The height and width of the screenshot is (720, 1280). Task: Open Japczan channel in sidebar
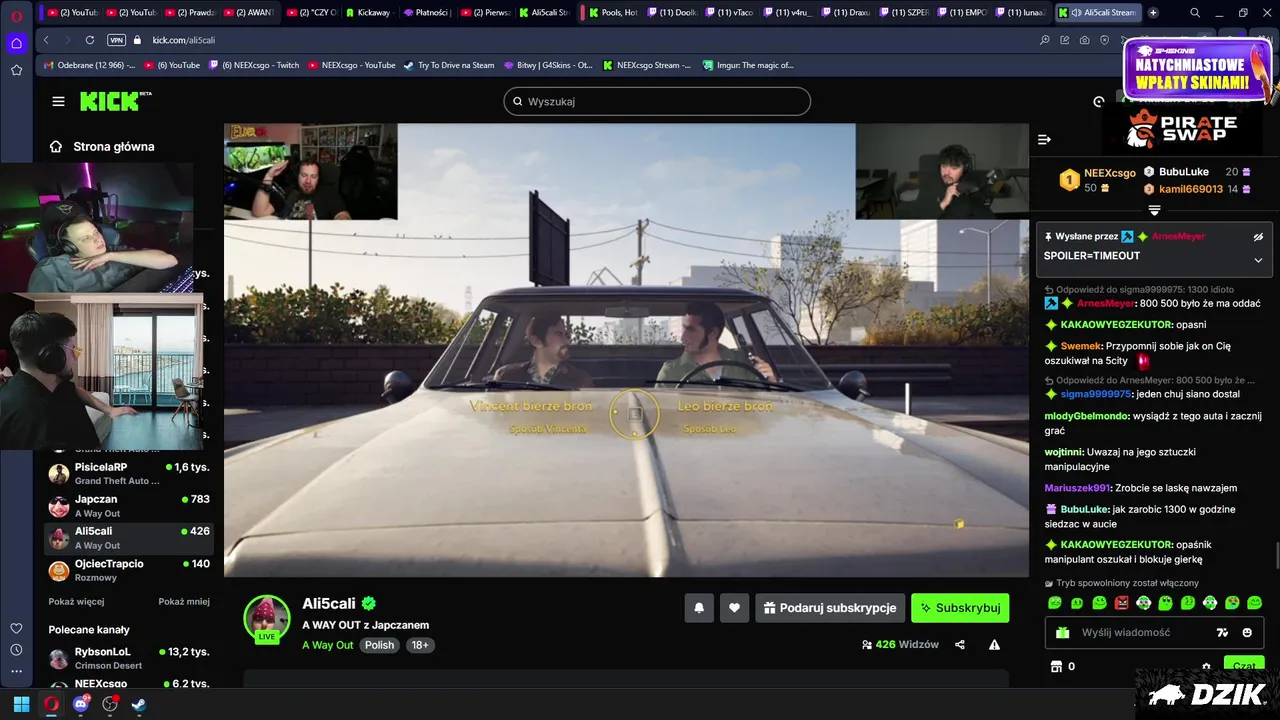(x=128, y=505)
